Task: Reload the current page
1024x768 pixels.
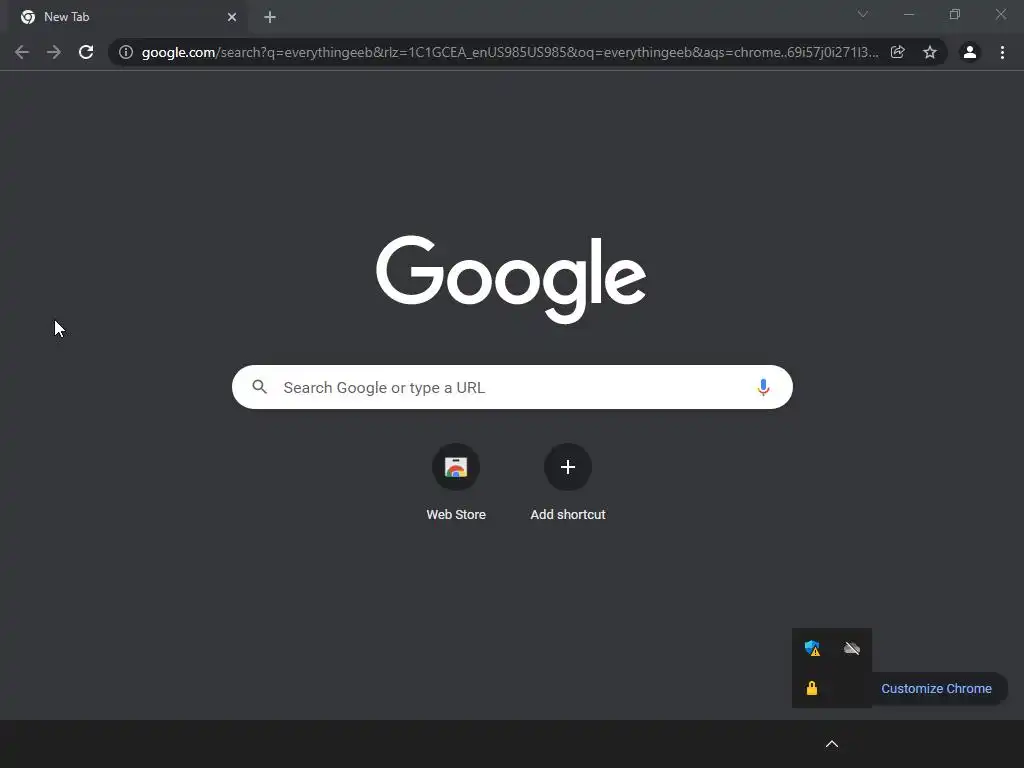Action: point(86,52)
